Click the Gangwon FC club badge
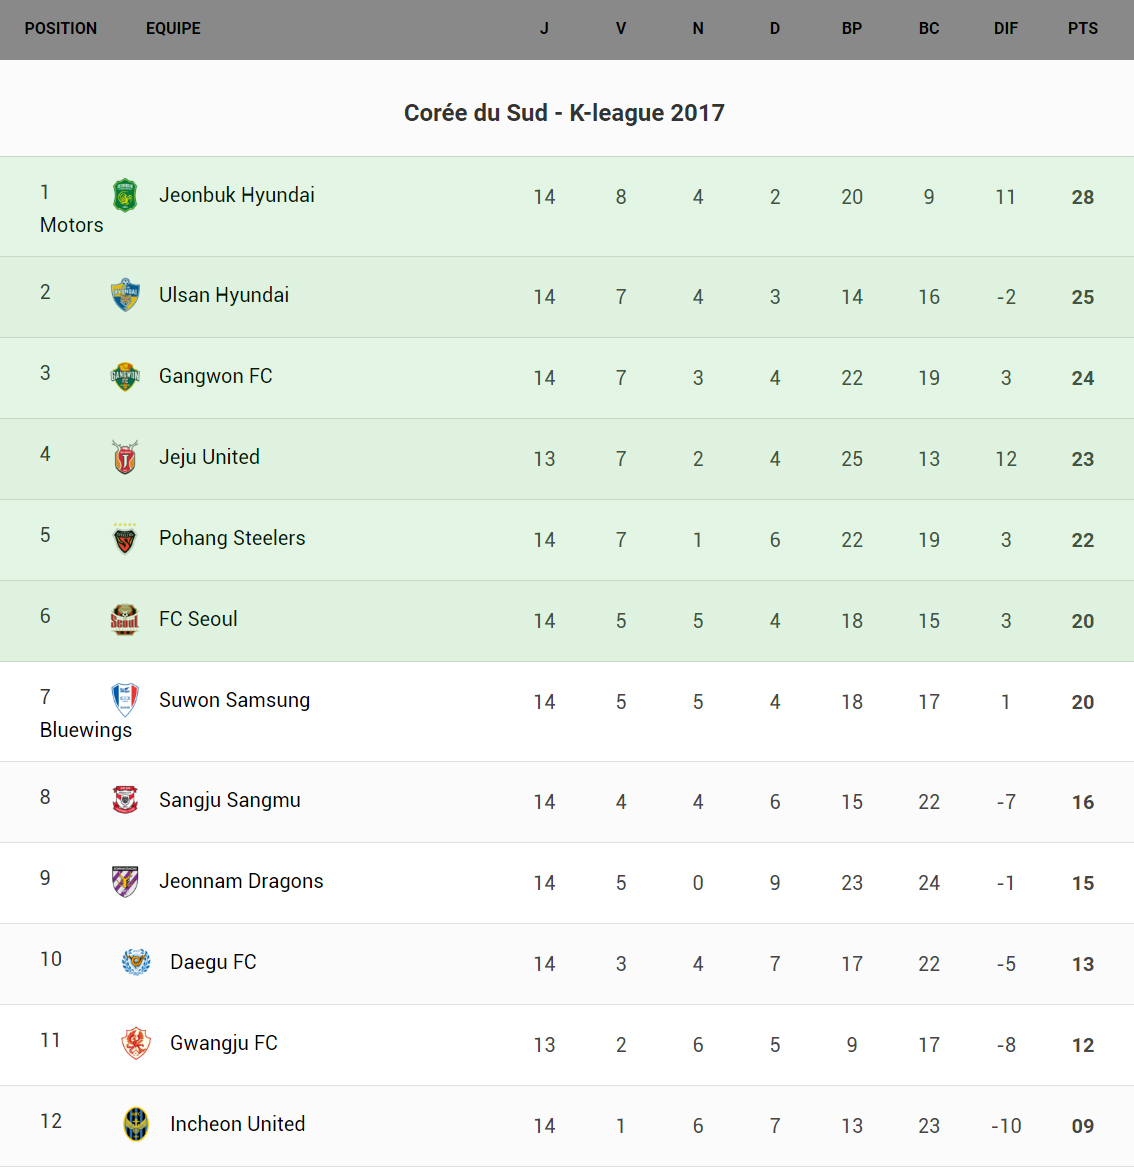Viewport: 1134px width, 1170px height. 125,376
